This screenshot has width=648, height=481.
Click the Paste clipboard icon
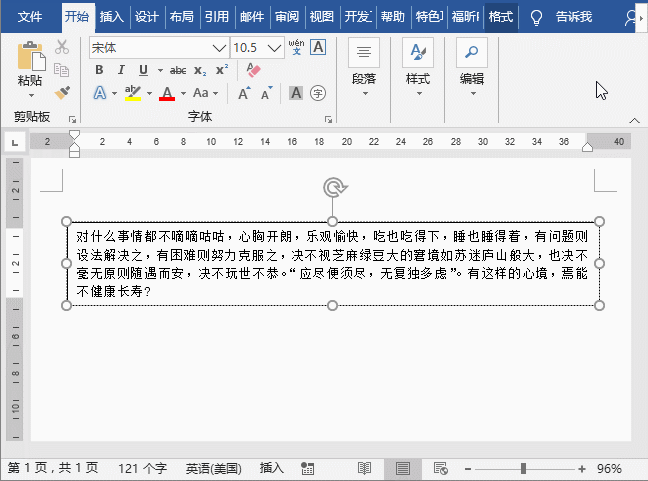pyautogui.click(x=31, y=56)
